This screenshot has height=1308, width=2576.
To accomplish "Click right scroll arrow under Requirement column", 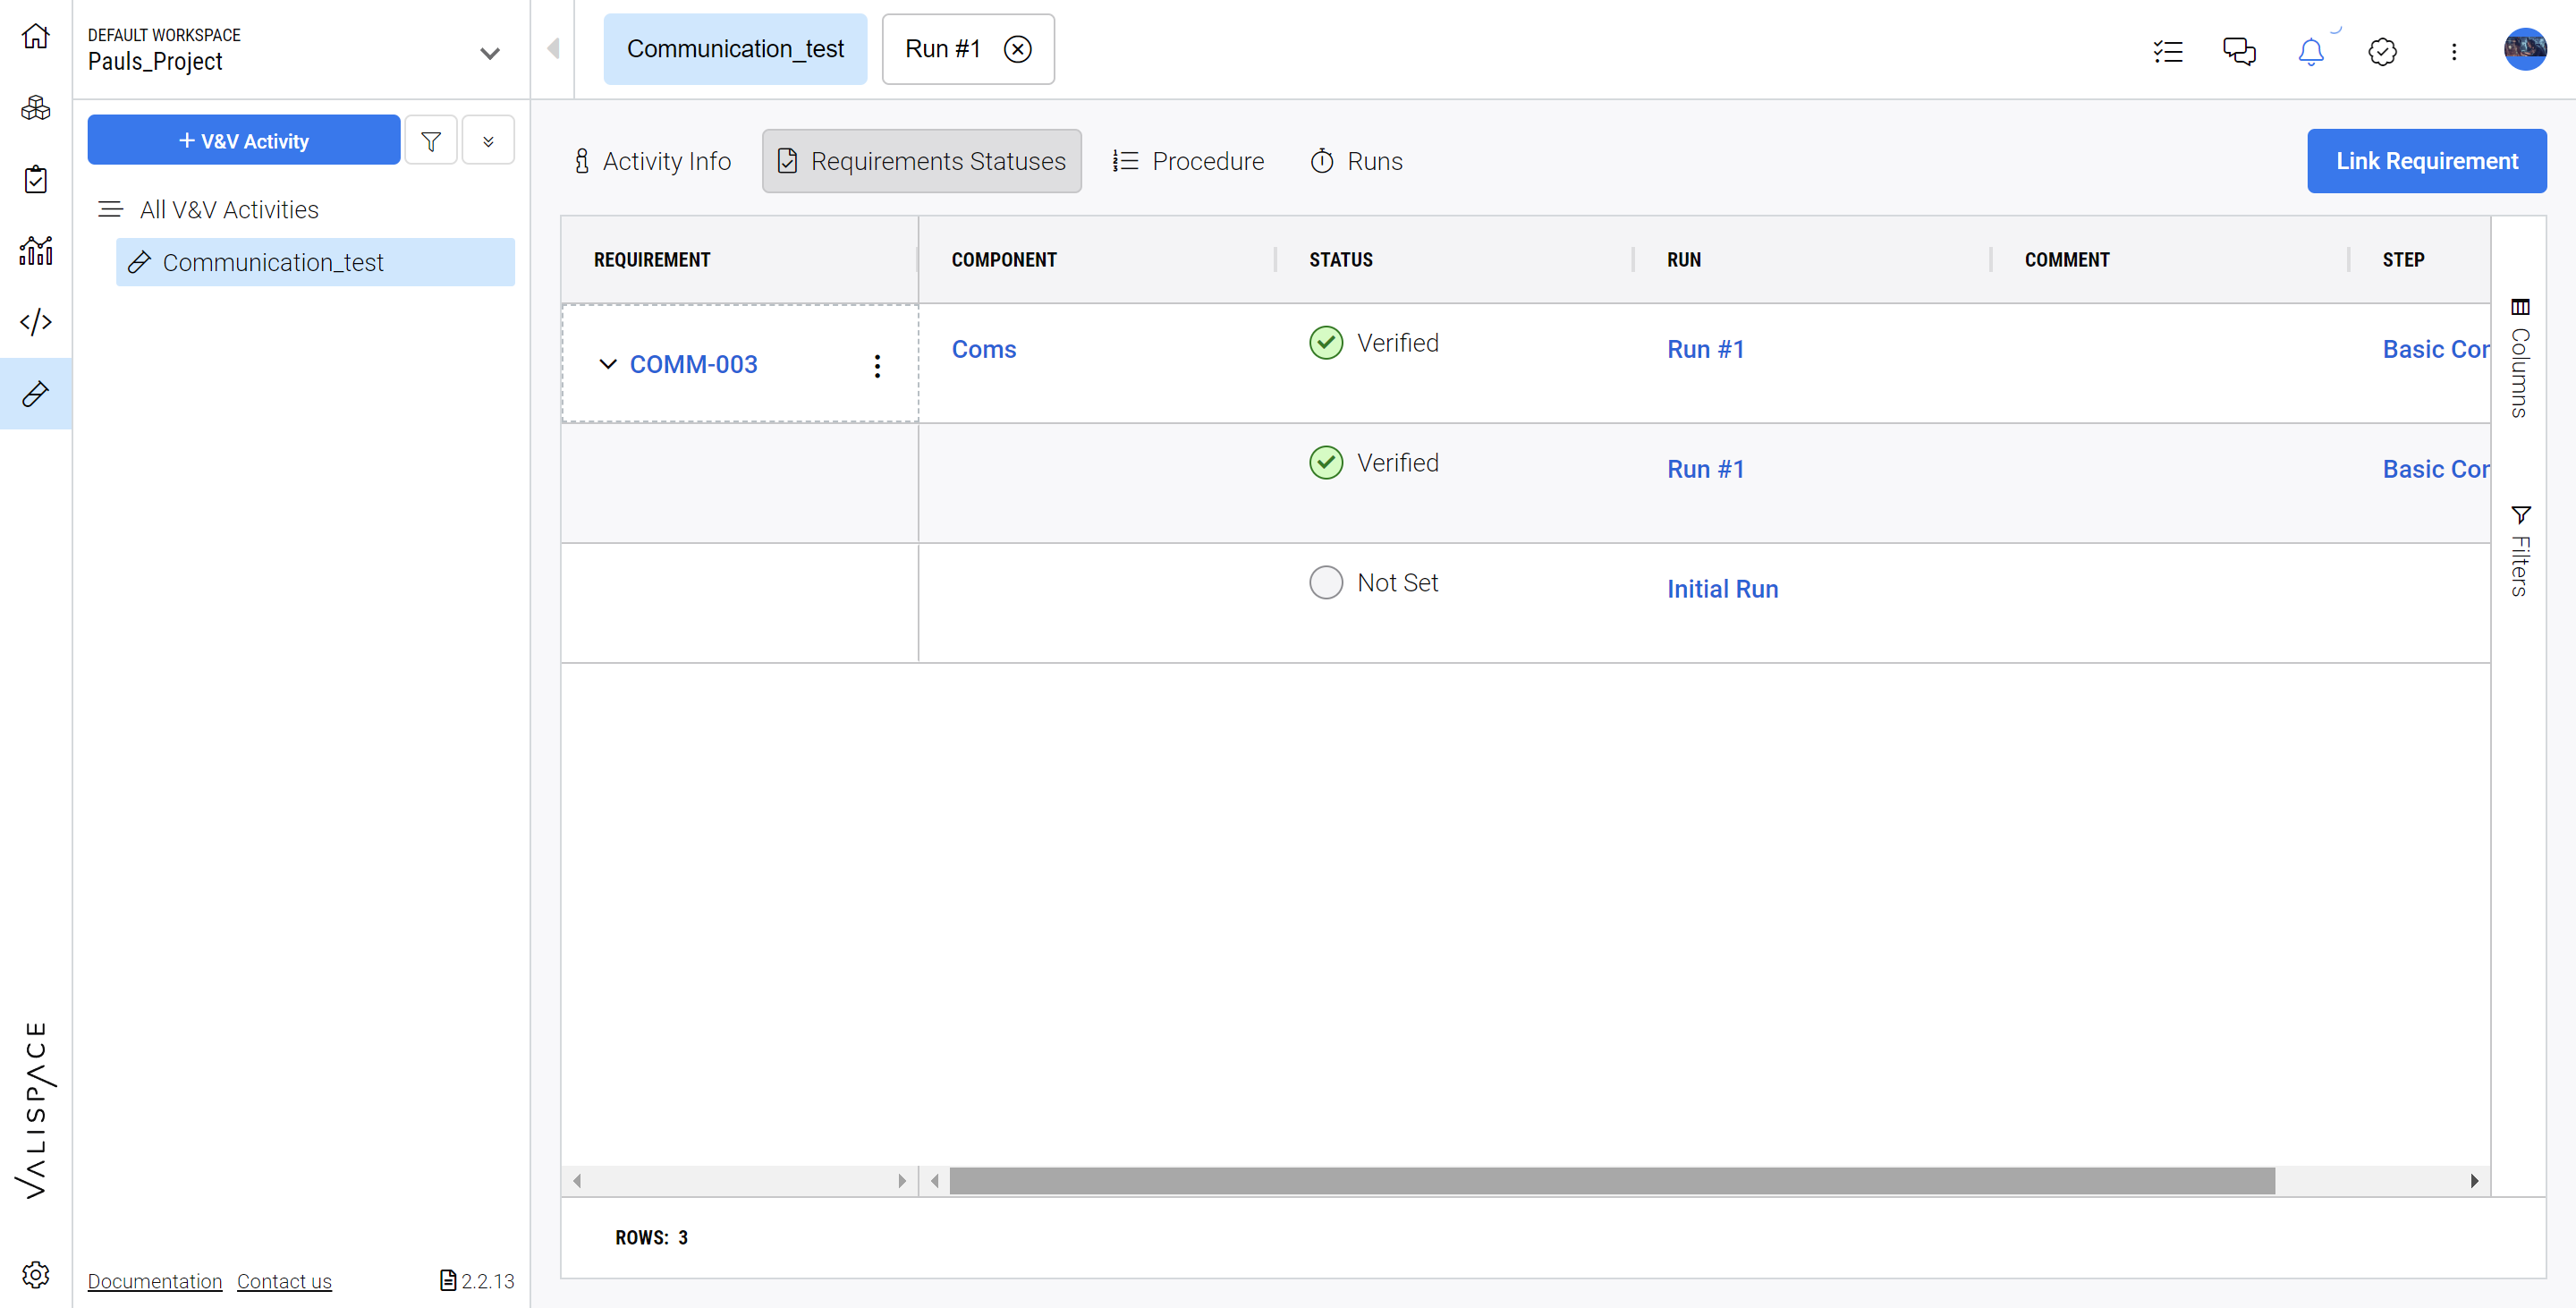I will coord(902,1181).
